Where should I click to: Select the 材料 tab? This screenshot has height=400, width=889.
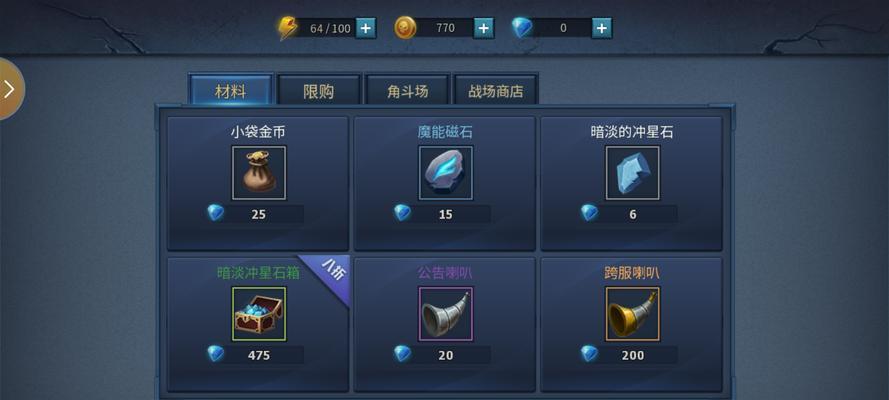tap(231, 91)
